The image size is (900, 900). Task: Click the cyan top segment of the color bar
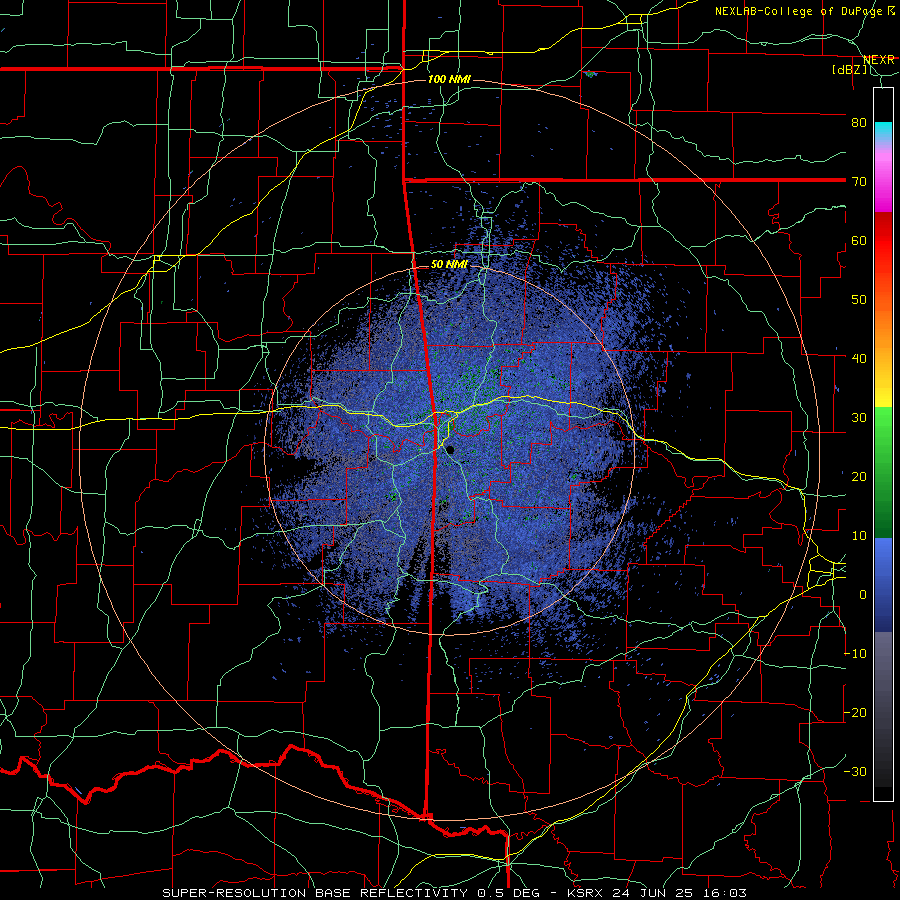coord(883,133)
